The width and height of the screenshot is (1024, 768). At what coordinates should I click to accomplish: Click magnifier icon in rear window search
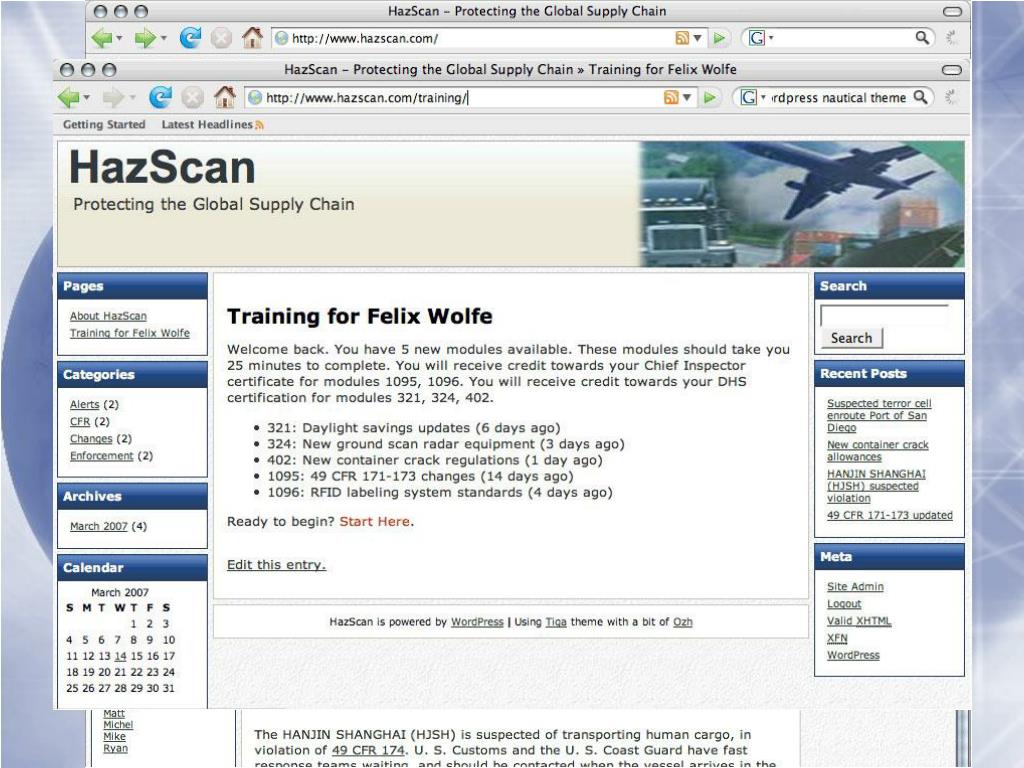[x=921, y=38]
